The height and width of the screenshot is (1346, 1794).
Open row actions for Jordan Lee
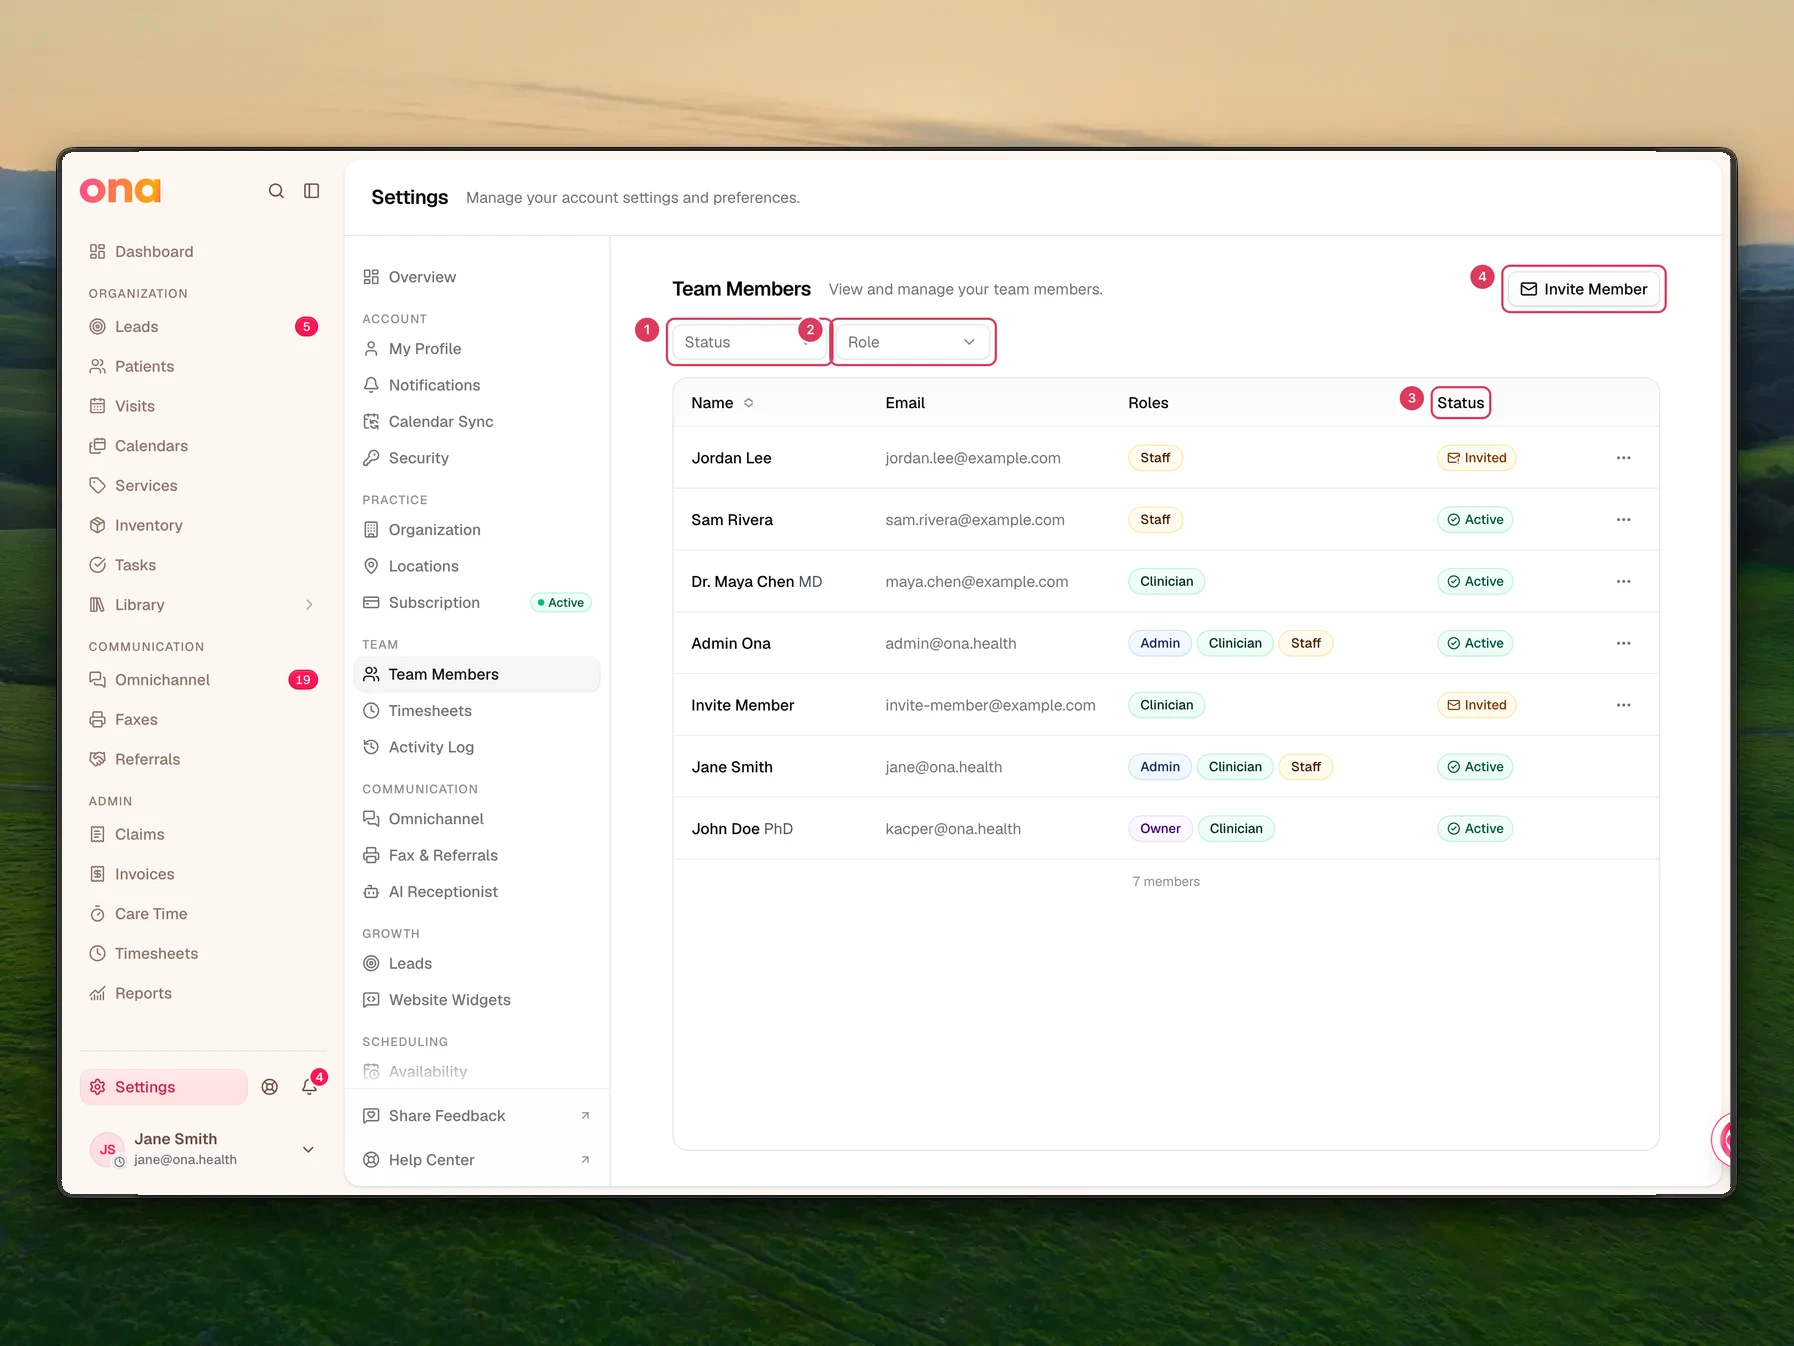[x=1623, y=458]
